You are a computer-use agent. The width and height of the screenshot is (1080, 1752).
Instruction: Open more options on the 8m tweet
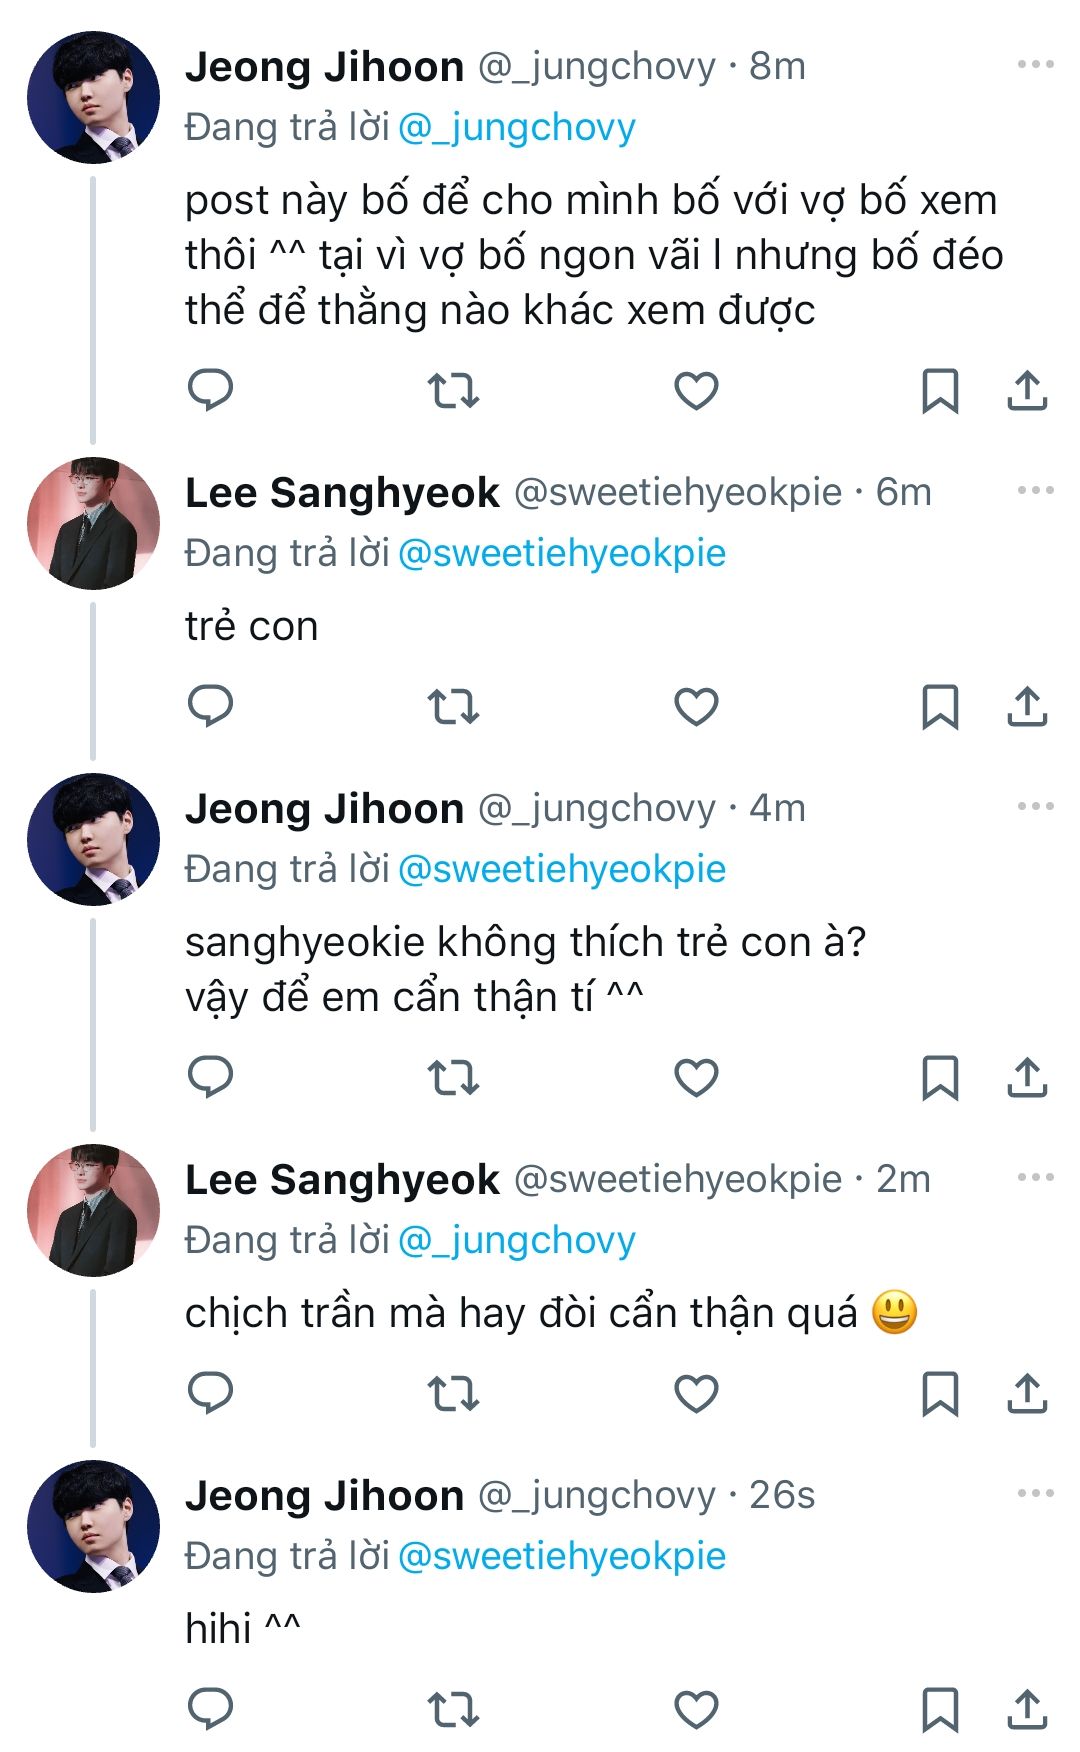point(1035,65)
